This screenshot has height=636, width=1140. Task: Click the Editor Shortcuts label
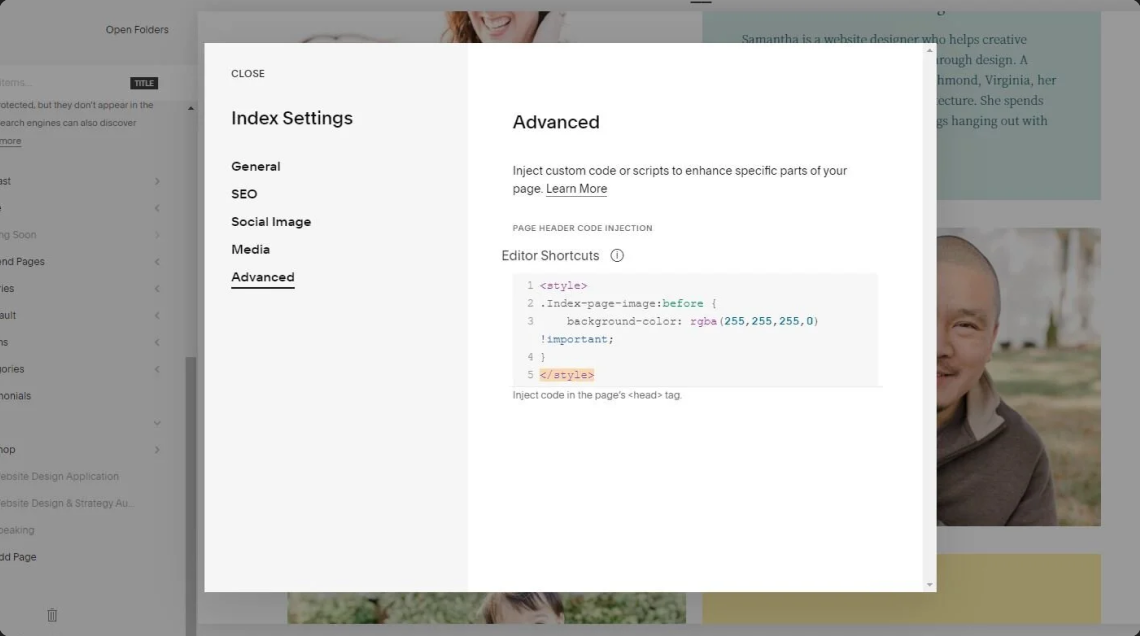(550, 256)
